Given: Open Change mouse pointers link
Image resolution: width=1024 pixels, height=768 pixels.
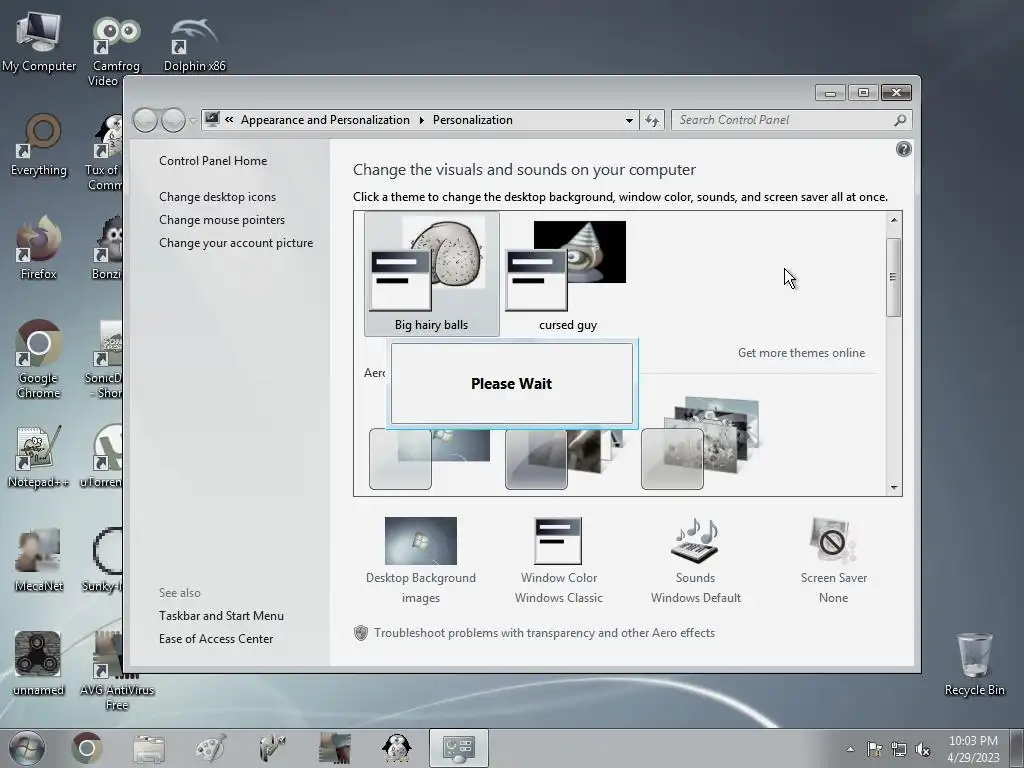Looking at the screenshot, I should 222,219.
